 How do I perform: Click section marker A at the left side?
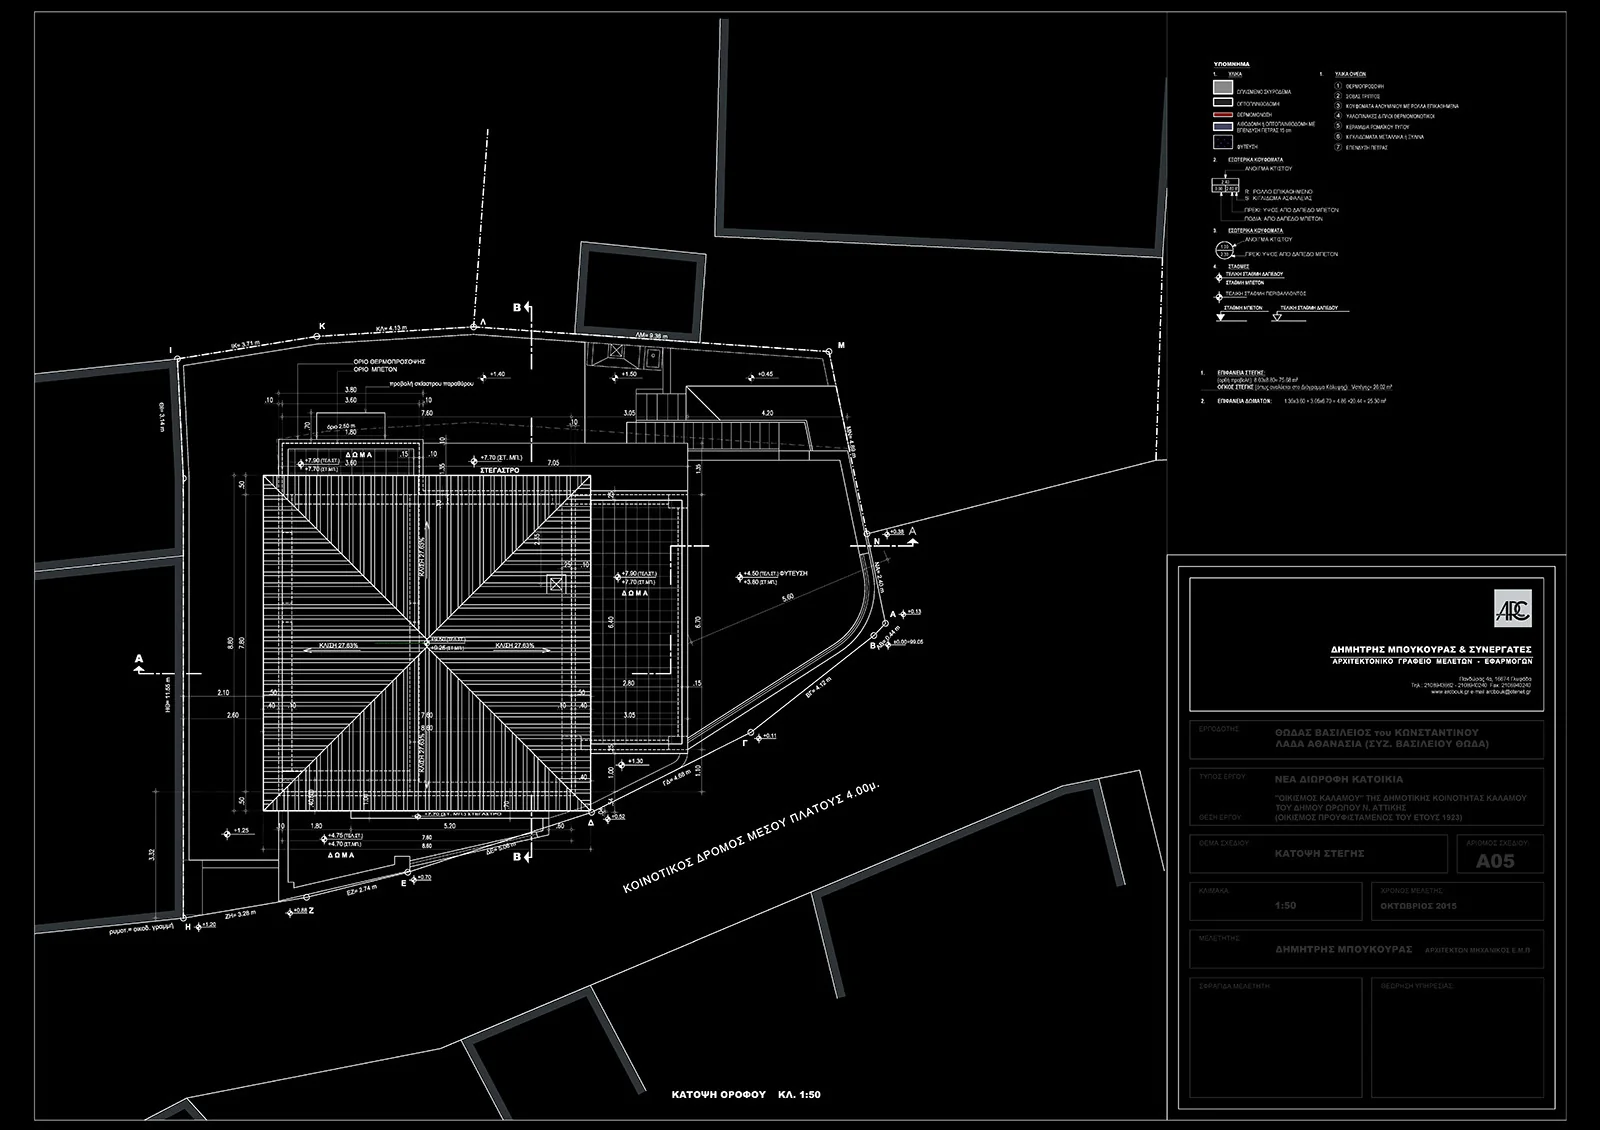[x=138, y=660]
